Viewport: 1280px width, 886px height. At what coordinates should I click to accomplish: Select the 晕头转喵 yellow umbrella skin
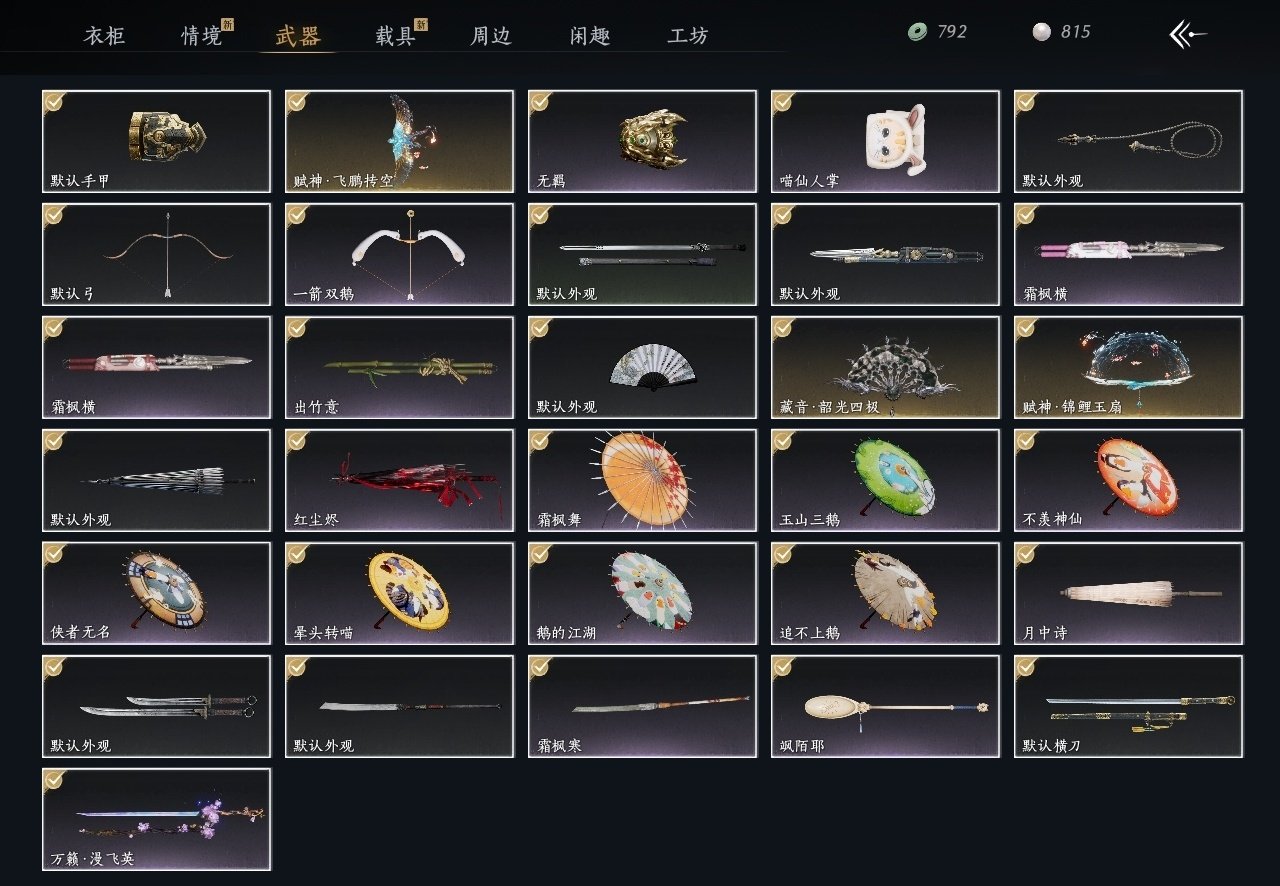pyautogui.click(x=399, y=593)
